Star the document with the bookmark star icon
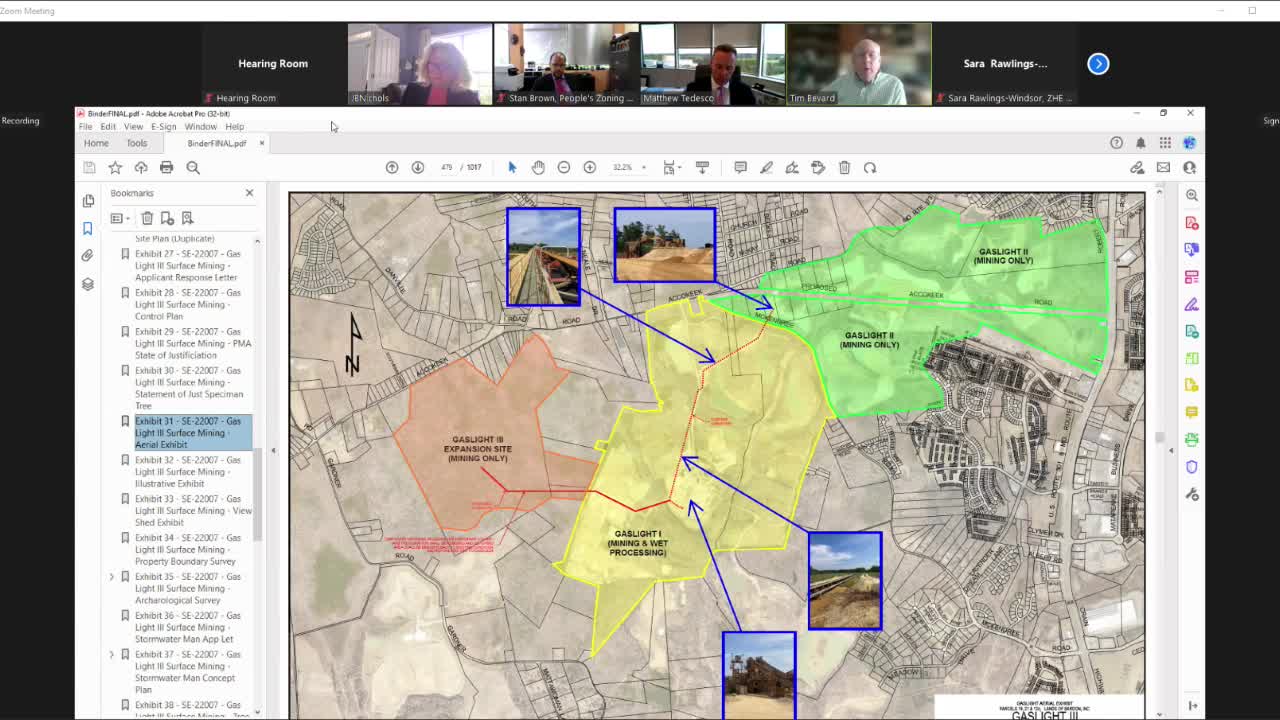Viewport: 1280px width, 720px height. pyautogui.click(x=115, y=168)
